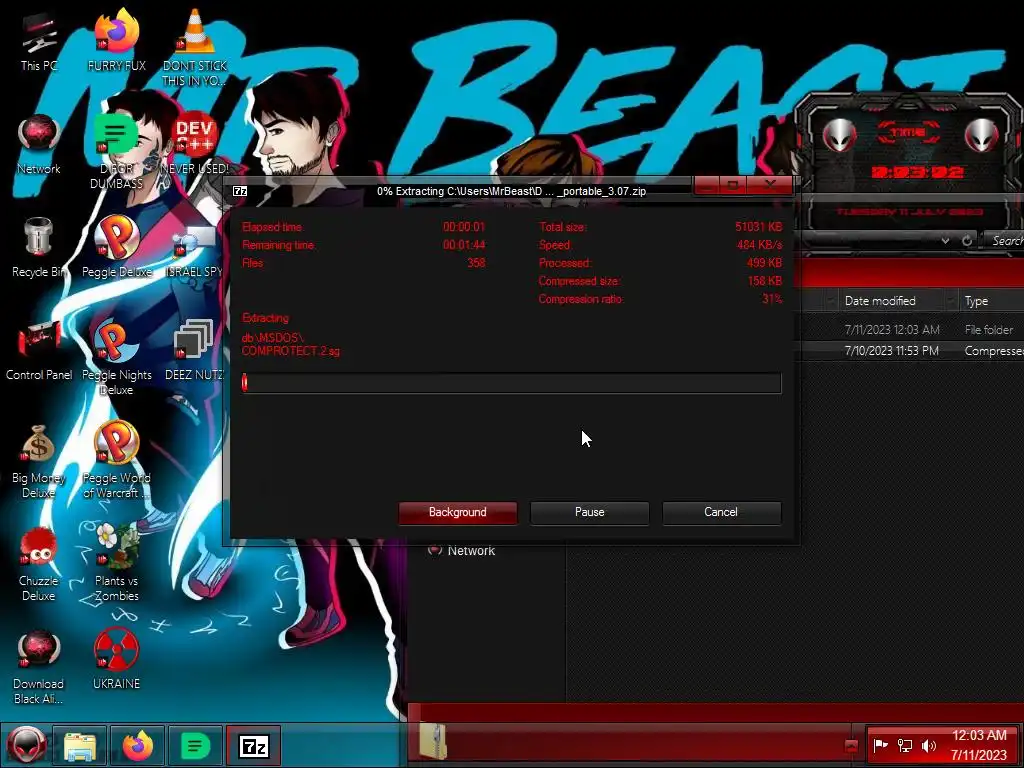Launch Big Money Deluxe shortcut

tap(39, 460)
